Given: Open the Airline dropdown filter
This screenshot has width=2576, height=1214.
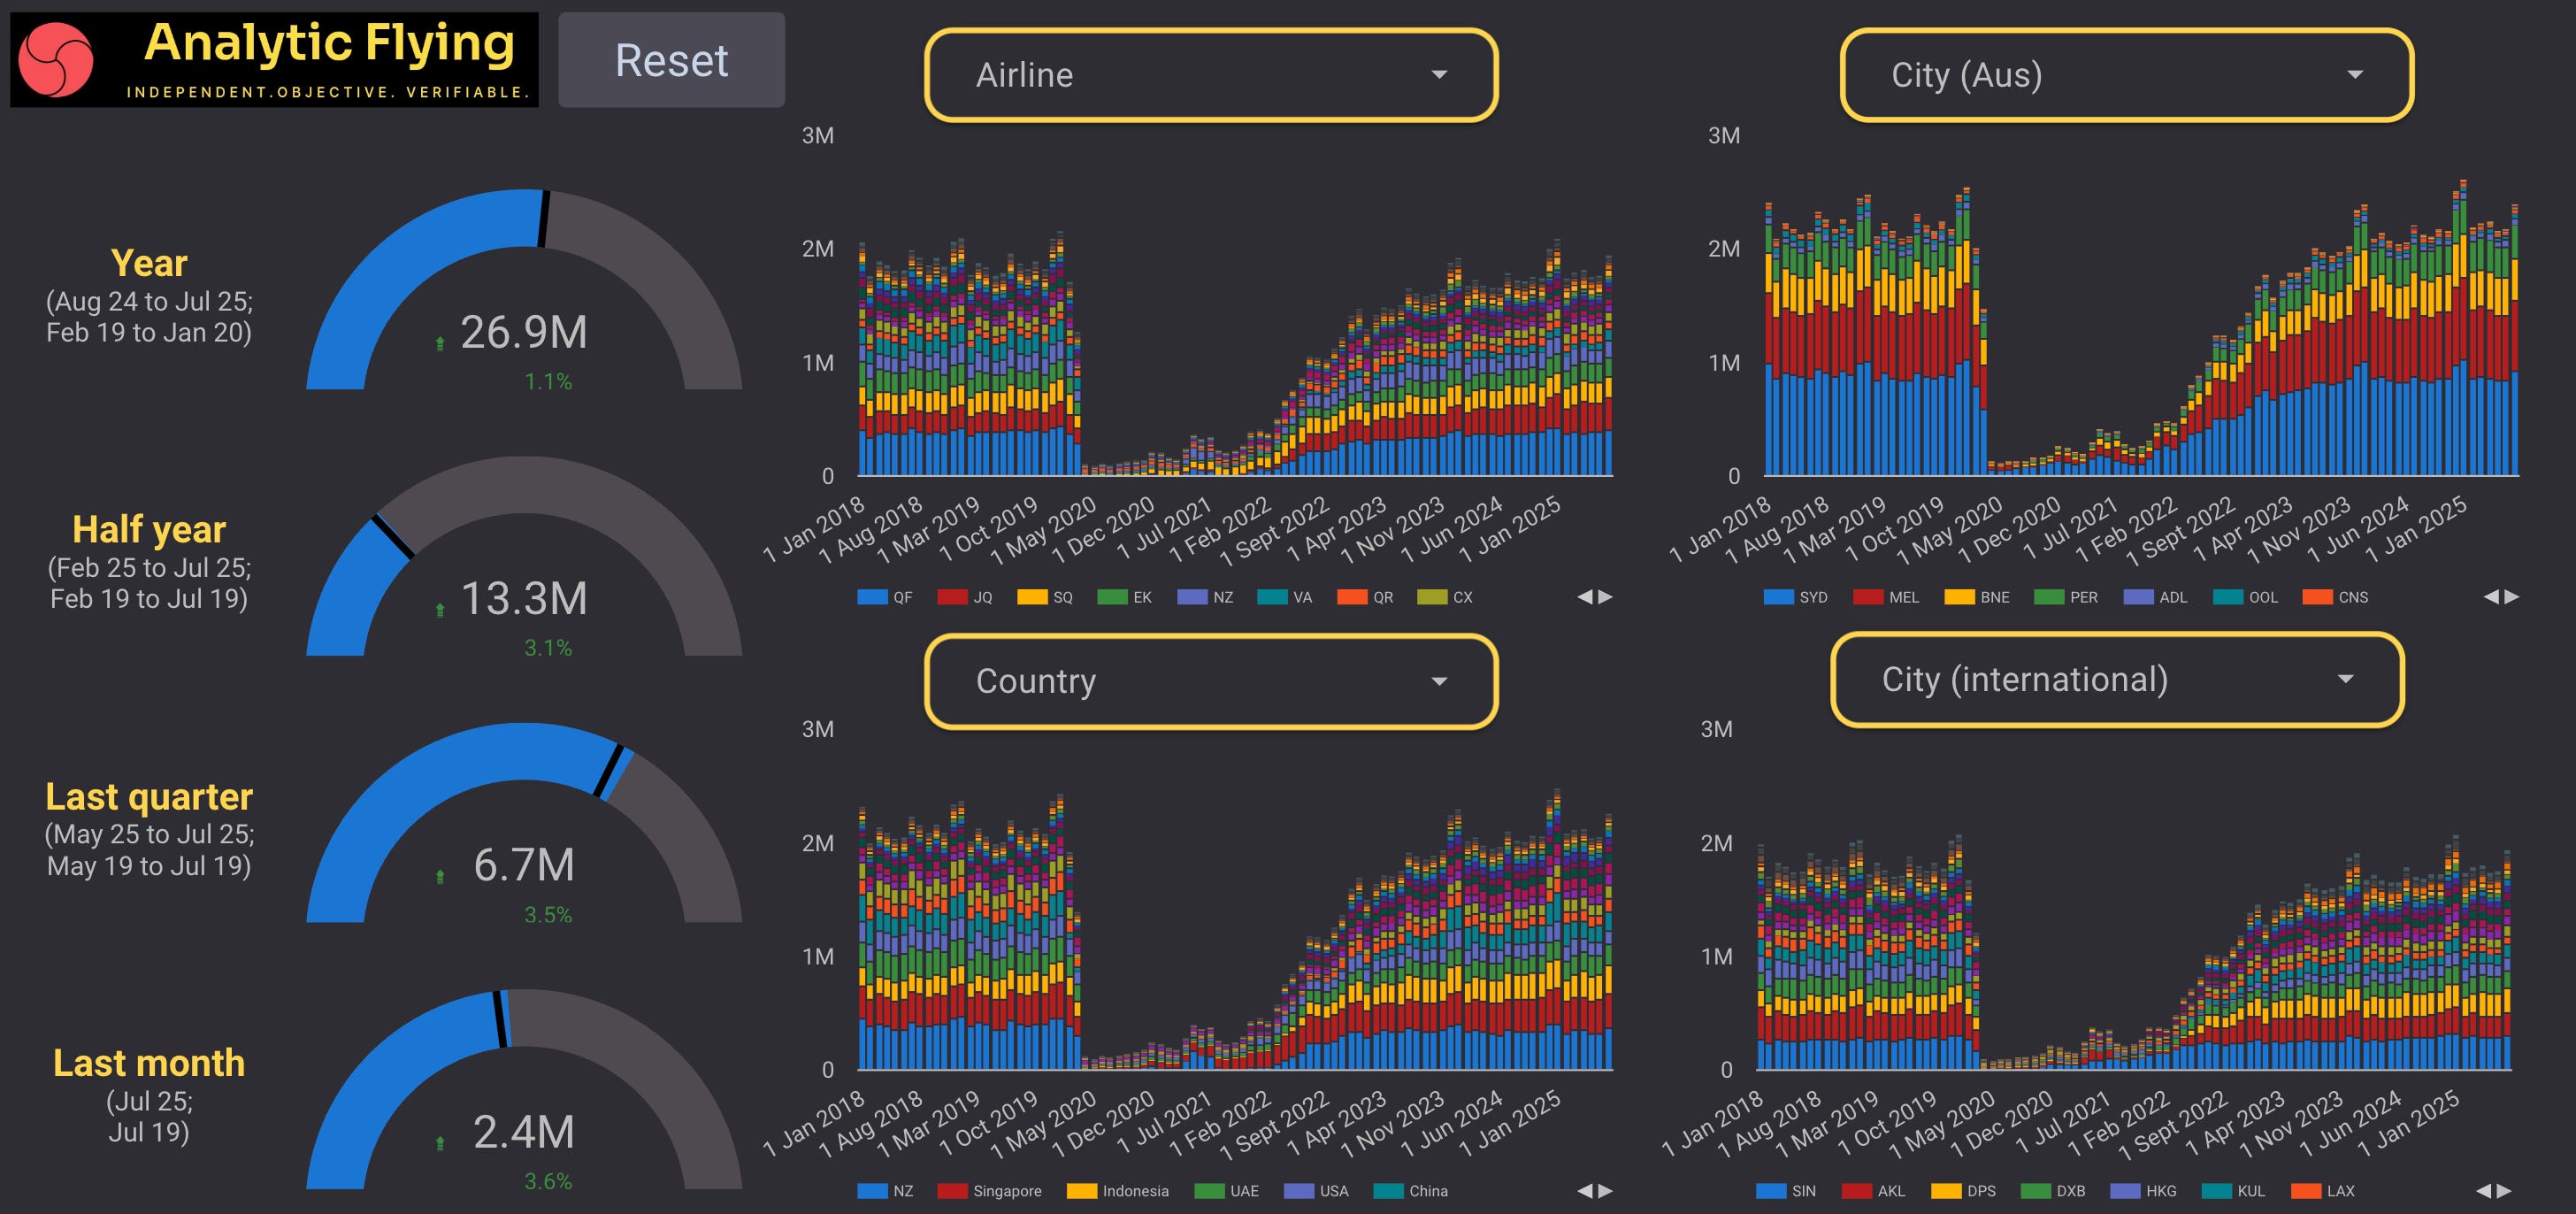Looking at the screenshot, I should (x=1210, y=75).
